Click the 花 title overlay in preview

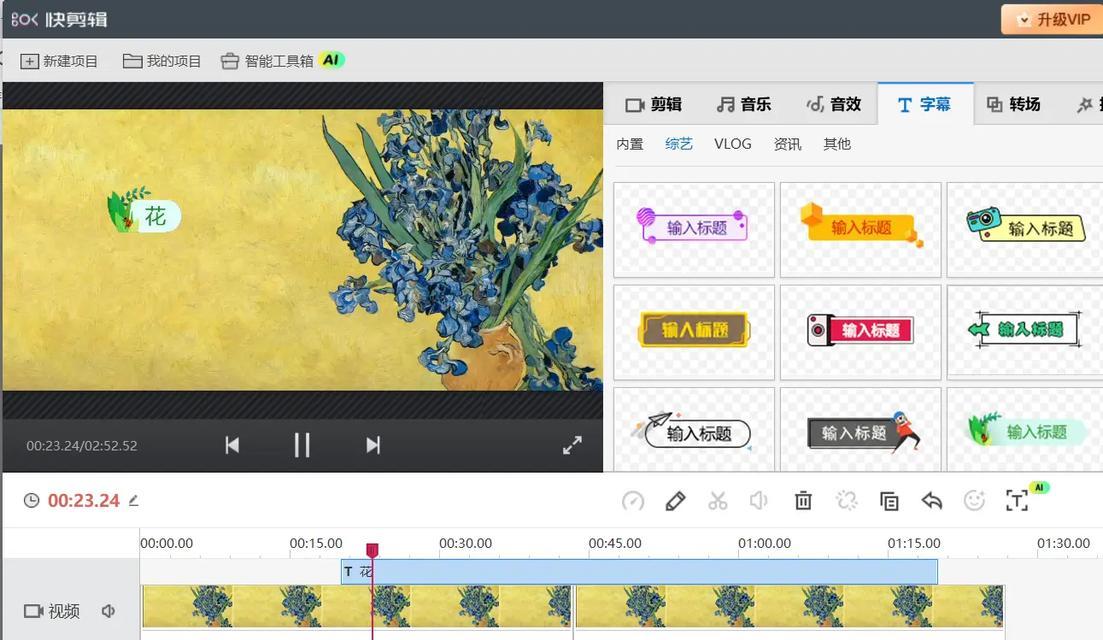point(145,212)
